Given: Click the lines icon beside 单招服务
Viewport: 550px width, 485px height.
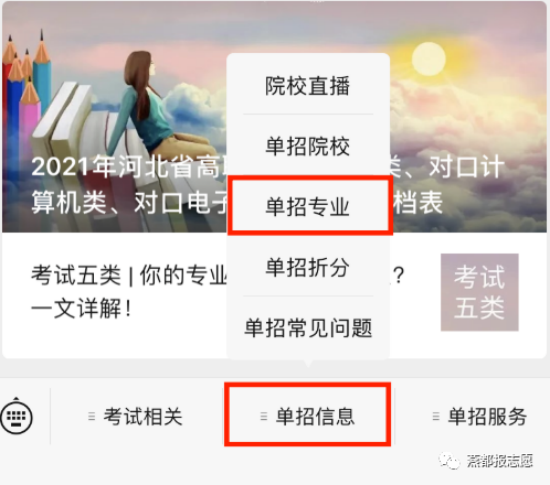Looking at the screenshot, I should (x=436, y=416).
